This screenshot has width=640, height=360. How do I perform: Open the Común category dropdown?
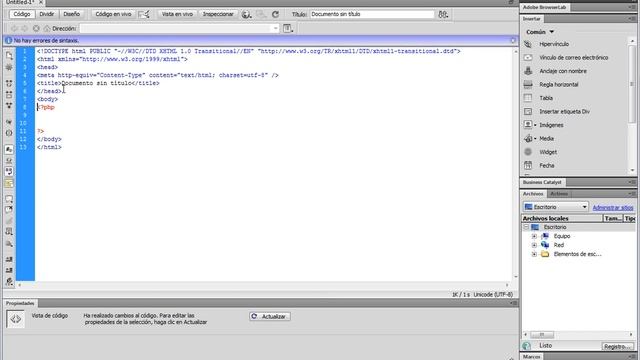540,32
